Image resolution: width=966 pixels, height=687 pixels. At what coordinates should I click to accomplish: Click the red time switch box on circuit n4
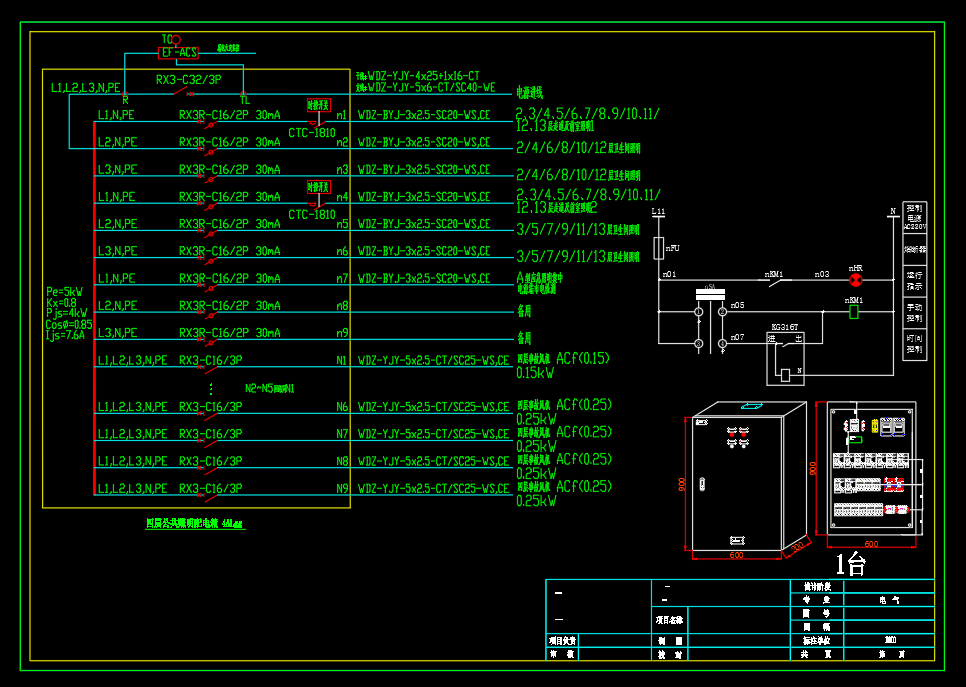319,187
